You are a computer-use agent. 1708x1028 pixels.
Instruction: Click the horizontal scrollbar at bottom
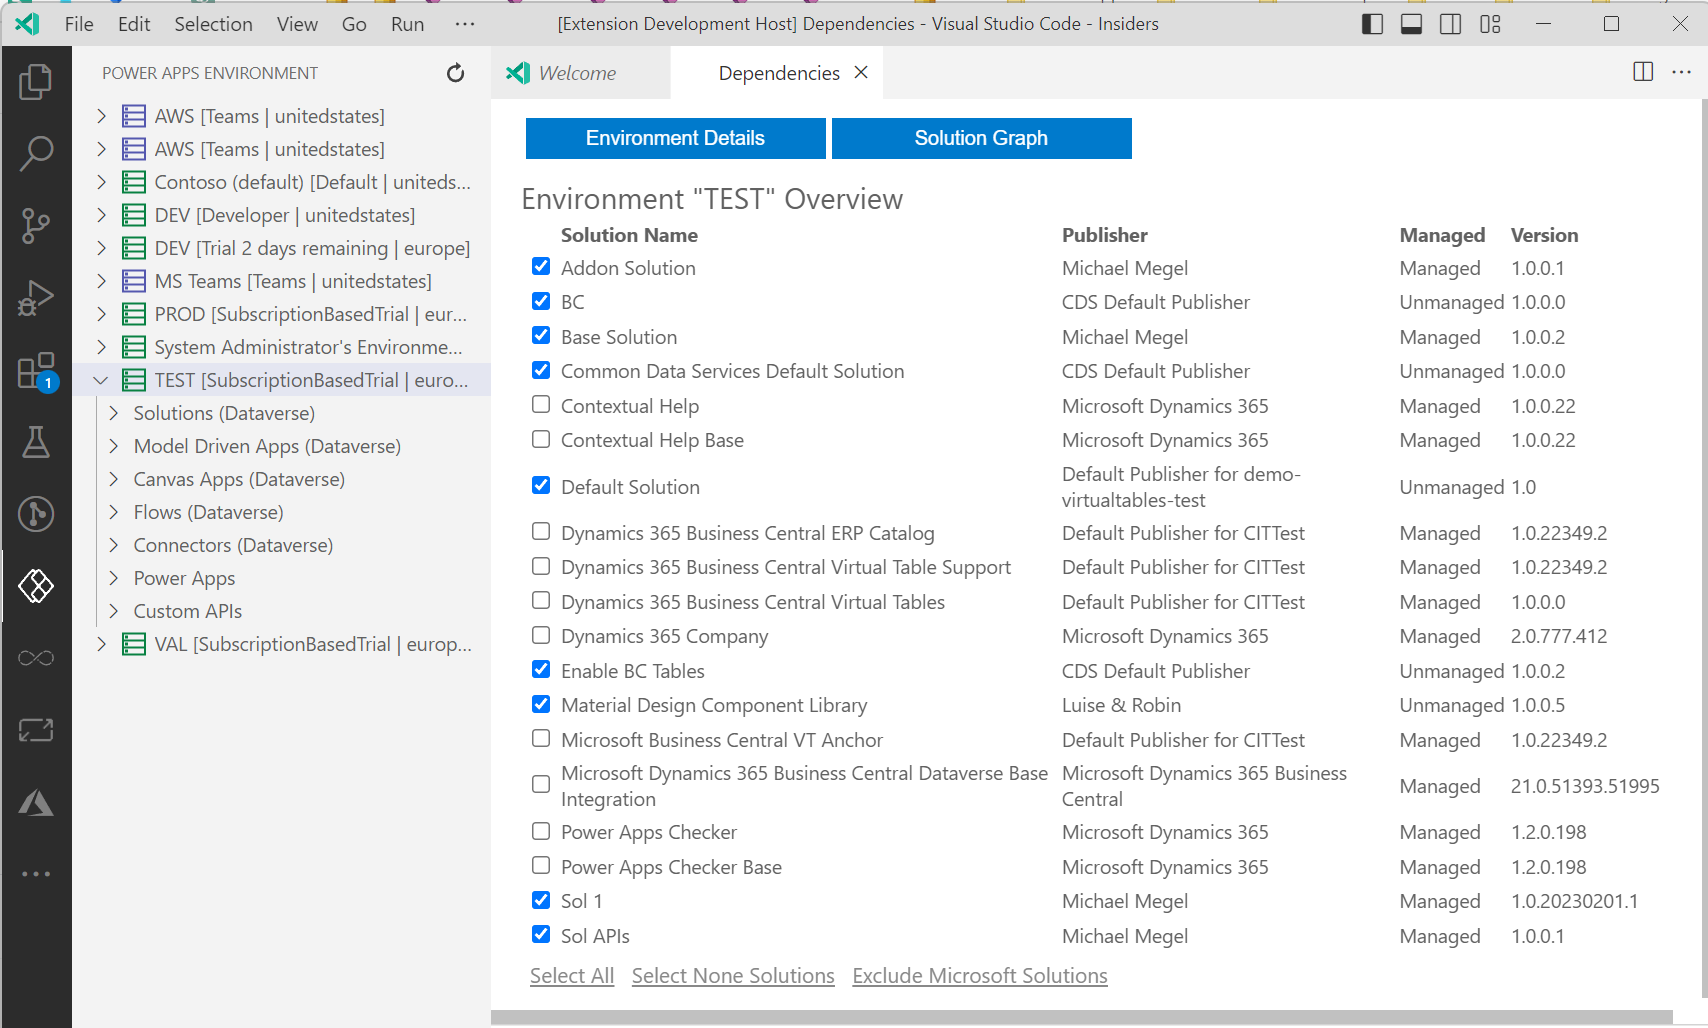[1082, 1017]
